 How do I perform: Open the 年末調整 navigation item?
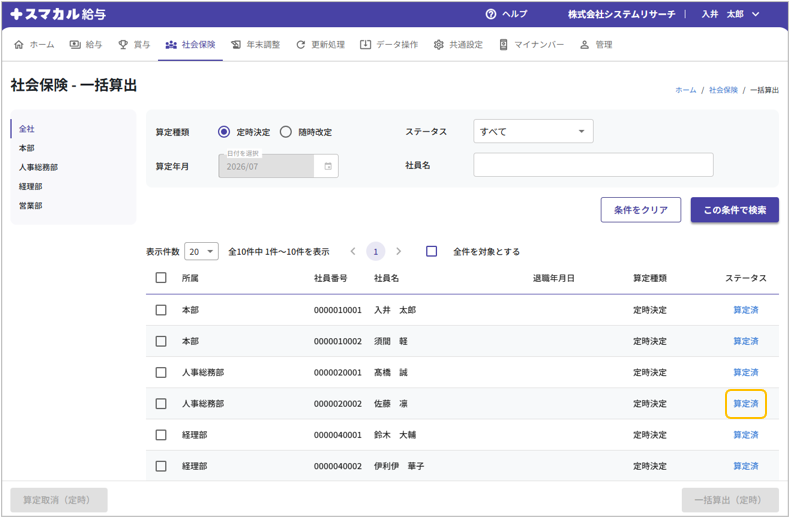(x=255, y=45)
